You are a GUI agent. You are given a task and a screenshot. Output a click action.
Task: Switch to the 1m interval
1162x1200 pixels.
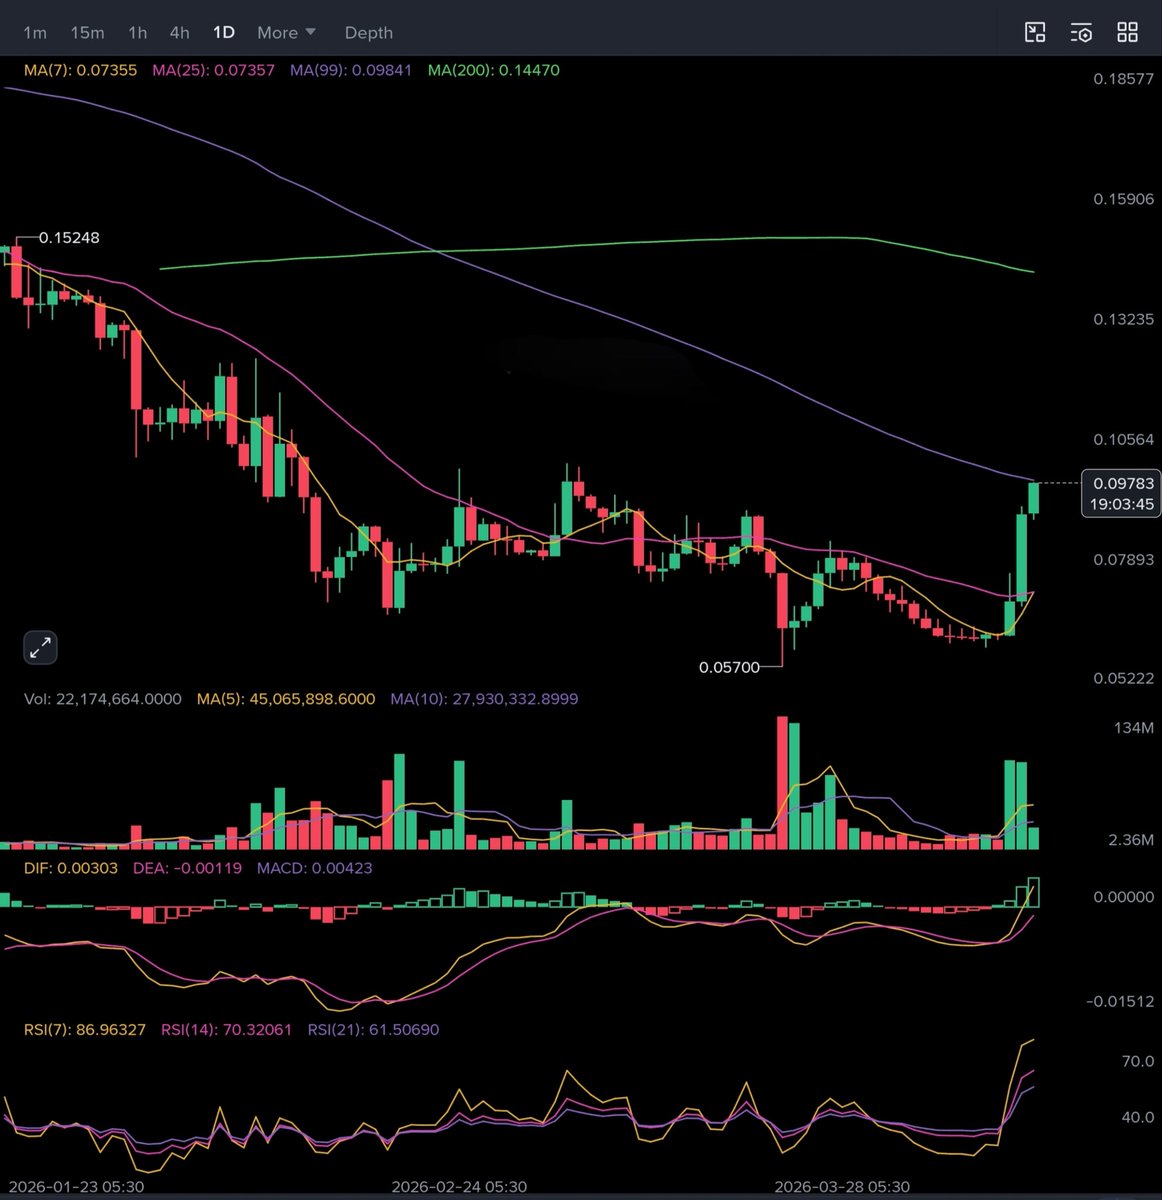[x=35, y=32]
